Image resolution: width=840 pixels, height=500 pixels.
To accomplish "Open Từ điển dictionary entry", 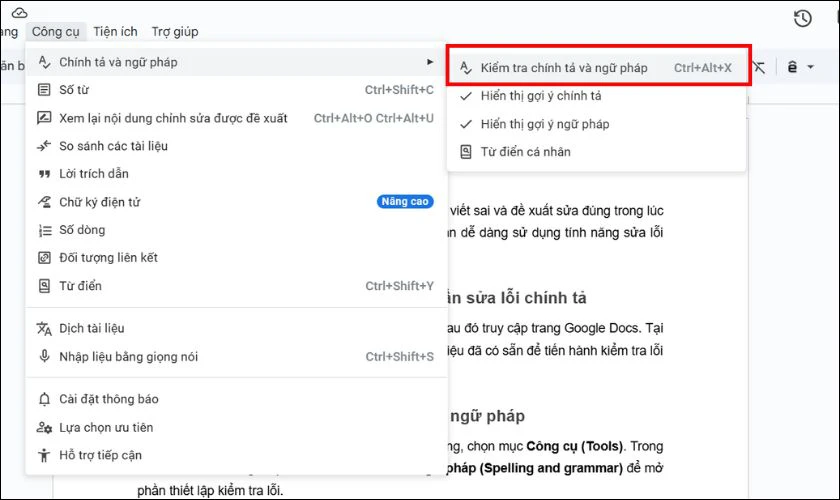I will coord(236,286).
